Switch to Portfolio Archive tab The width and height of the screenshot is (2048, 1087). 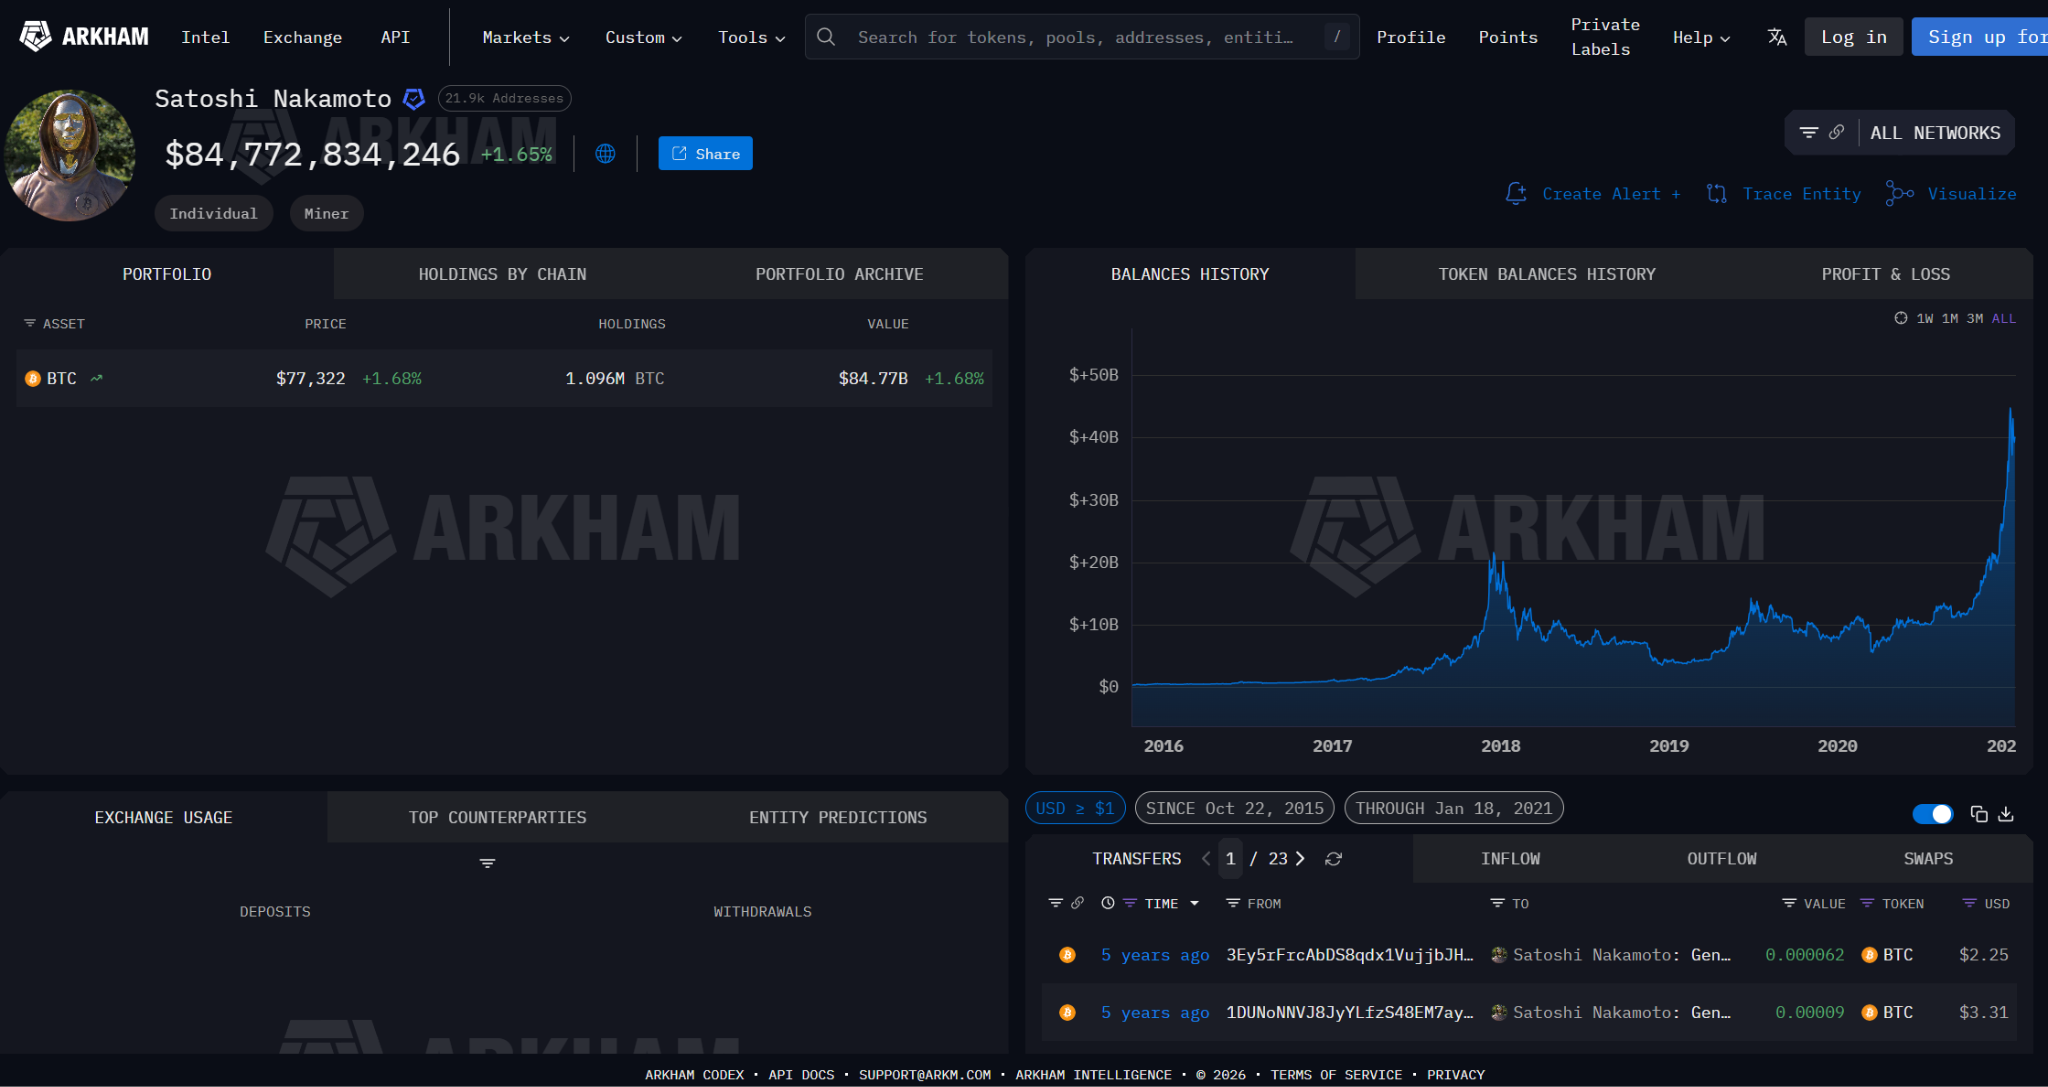(x=839, y=274)
